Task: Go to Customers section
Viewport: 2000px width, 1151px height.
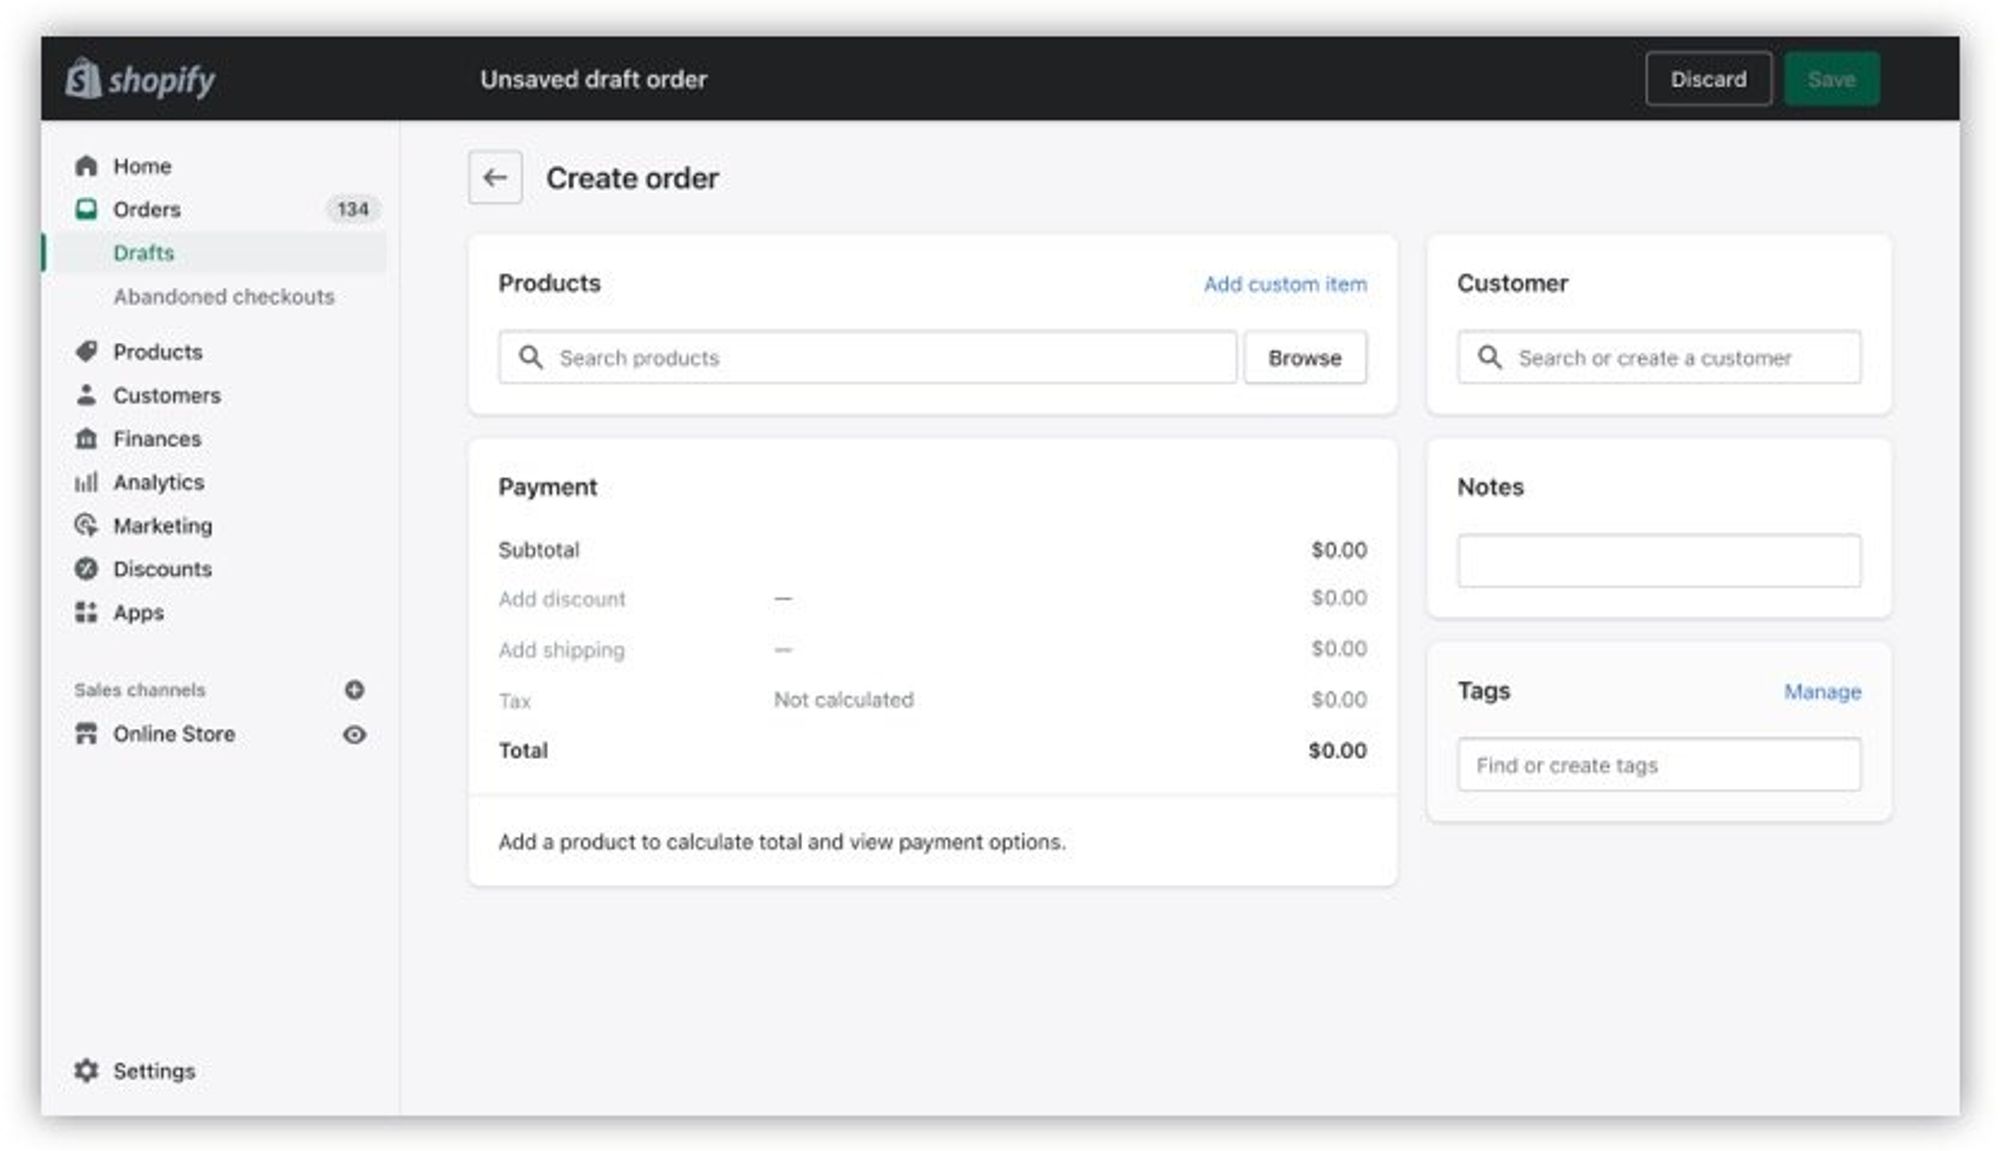Action: [x=166, y=396]
